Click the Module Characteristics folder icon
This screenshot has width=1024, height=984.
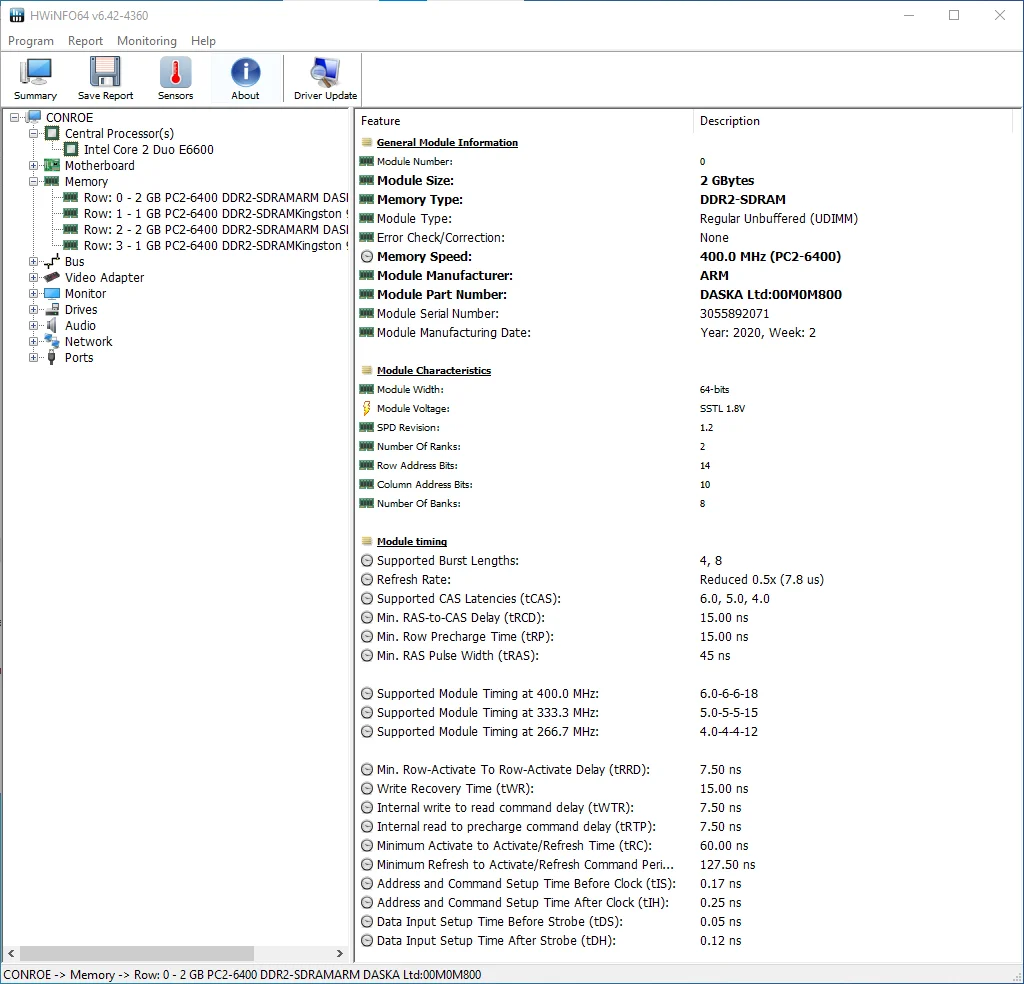click(x=367, y=370)
